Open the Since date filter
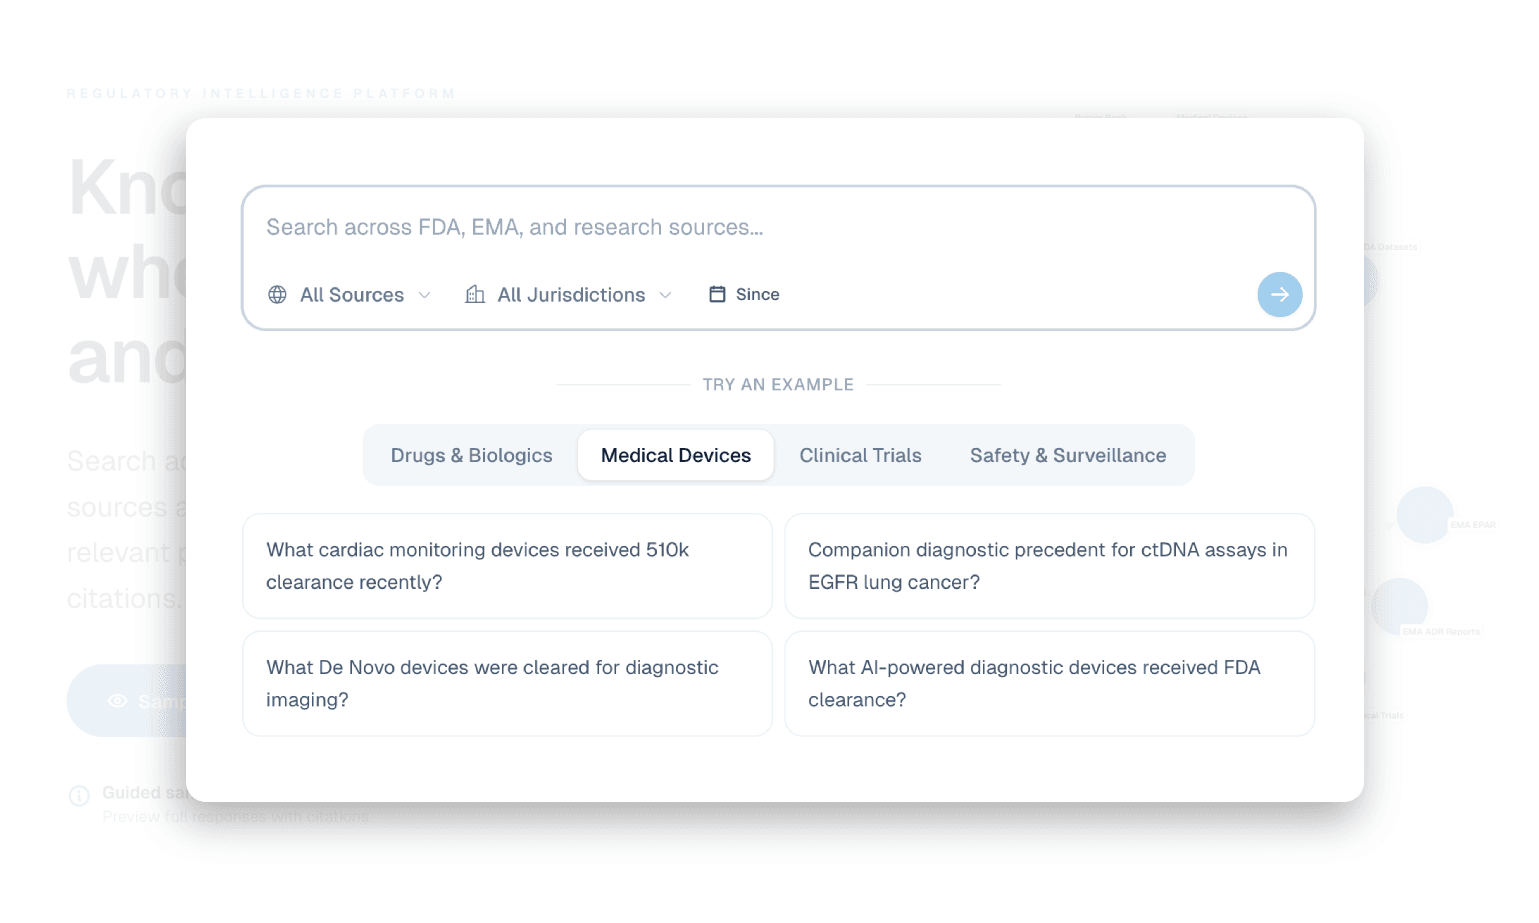Screen dimensions: 1539x923 743,294
